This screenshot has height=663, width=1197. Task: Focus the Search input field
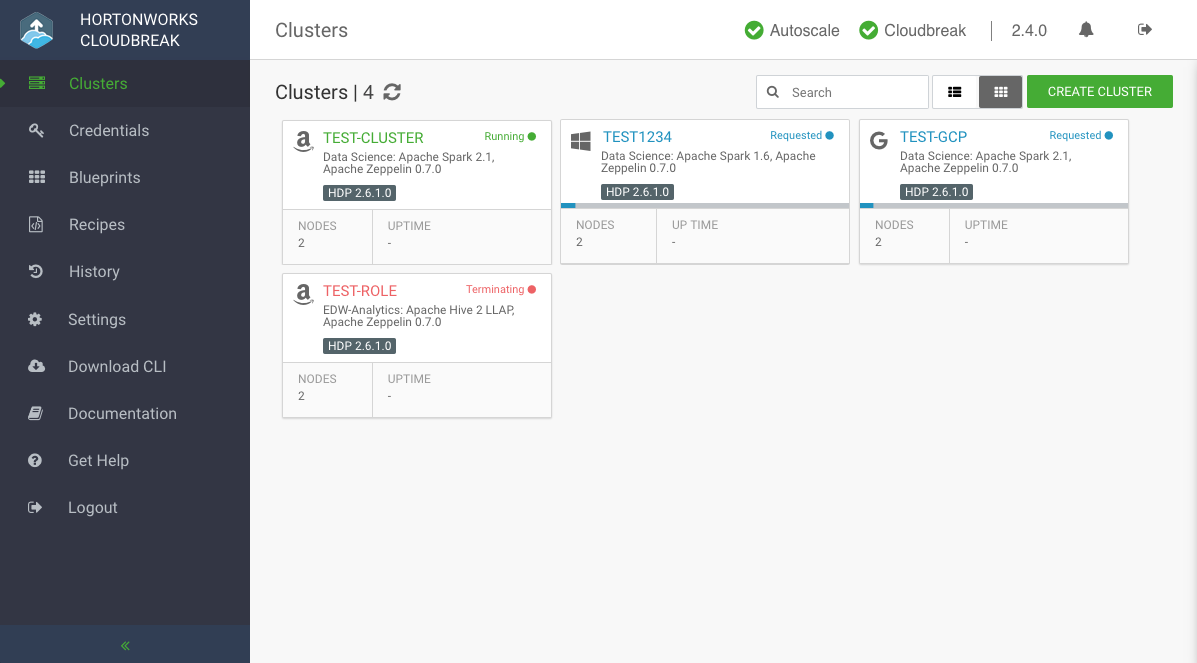[842, 92]
